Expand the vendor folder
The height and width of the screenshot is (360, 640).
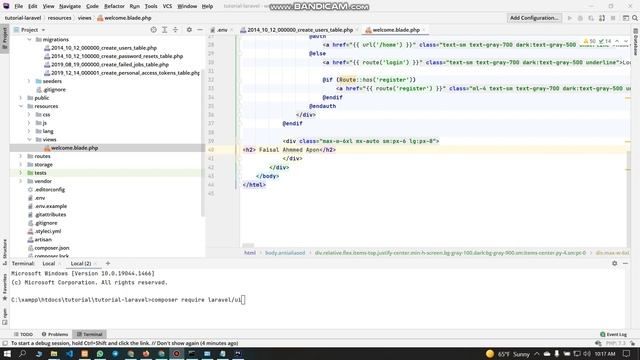21,181
